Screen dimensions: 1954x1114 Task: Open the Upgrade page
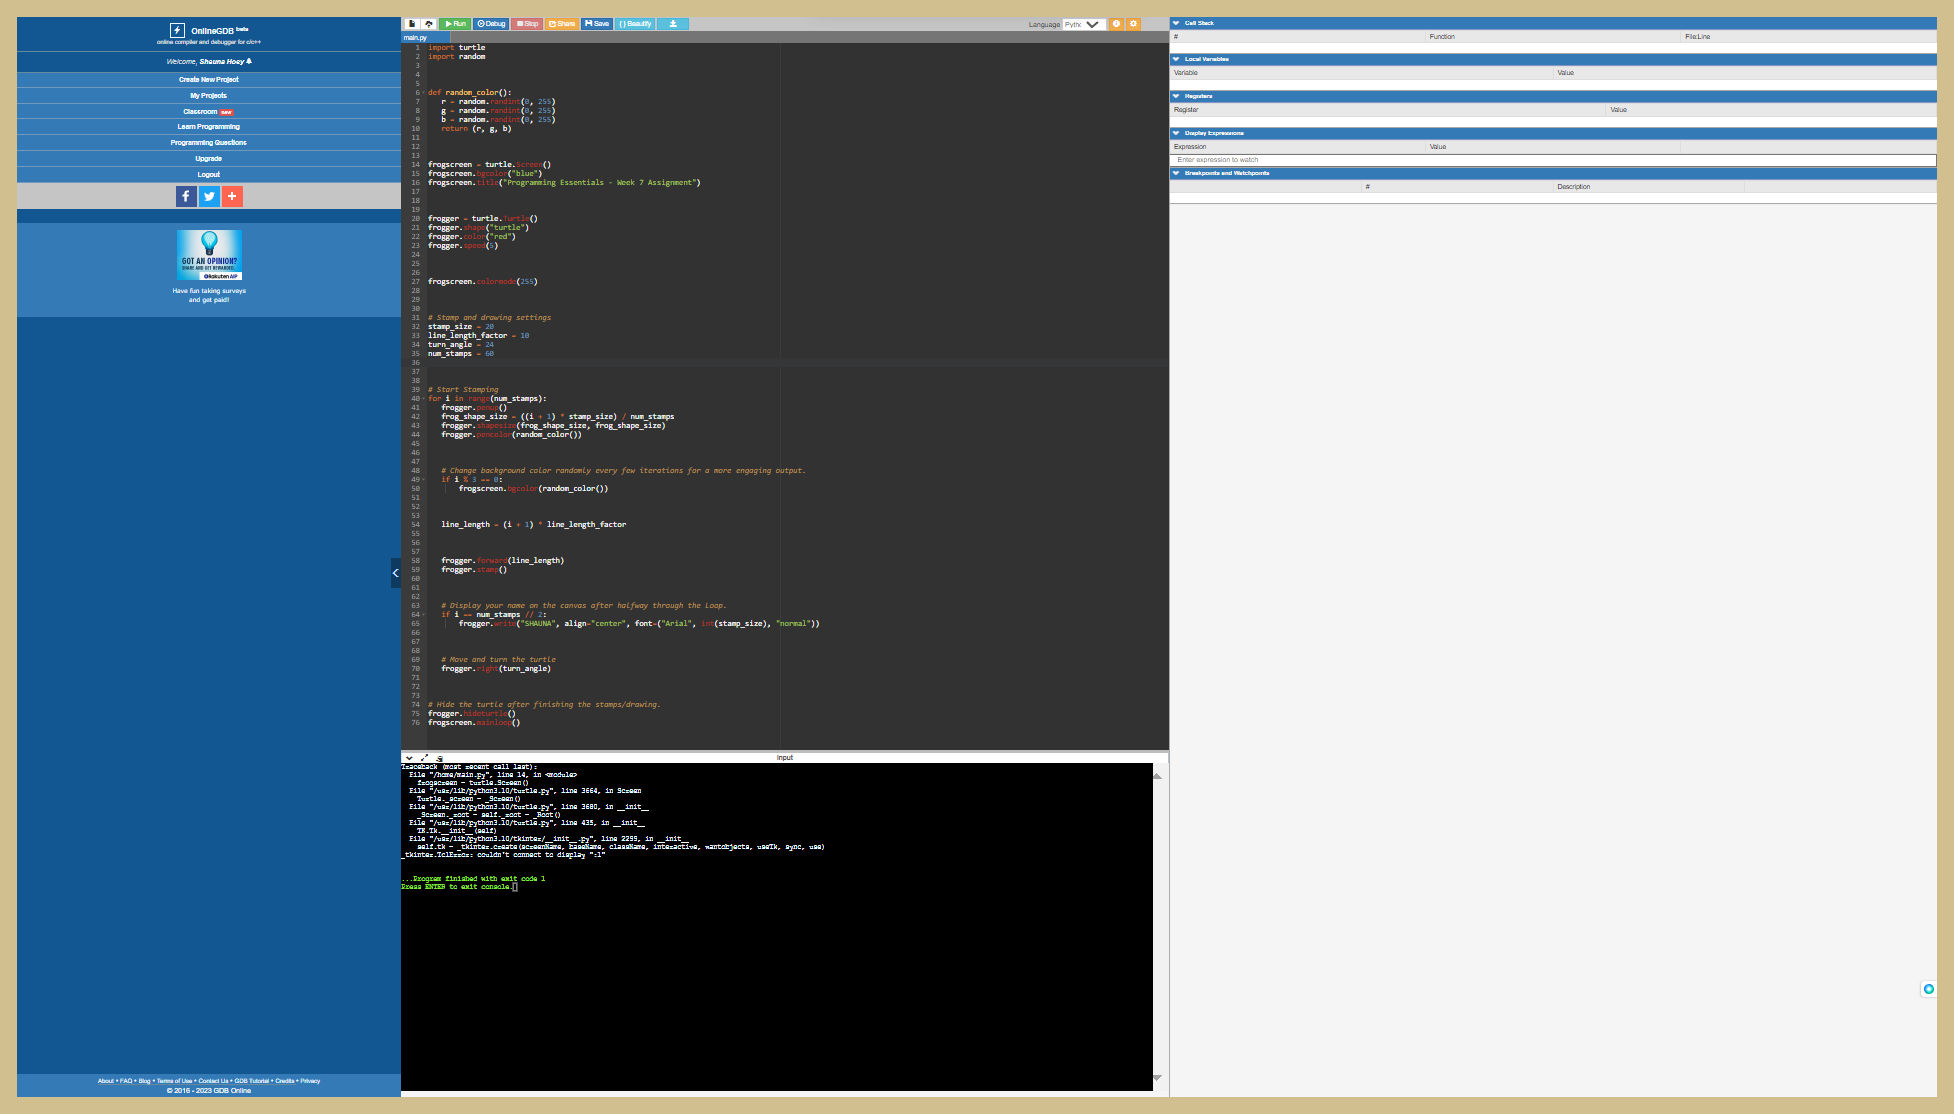[x=209, y=158]
